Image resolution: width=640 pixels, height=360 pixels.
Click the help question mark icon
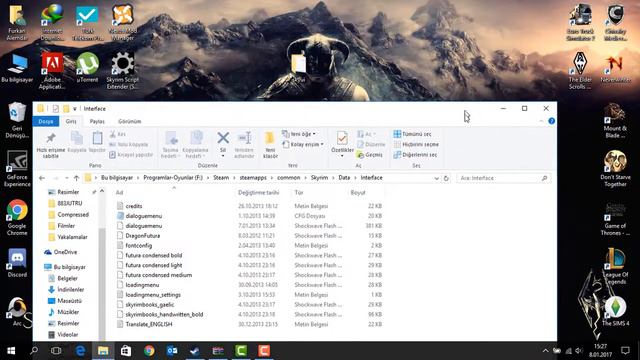551,121
